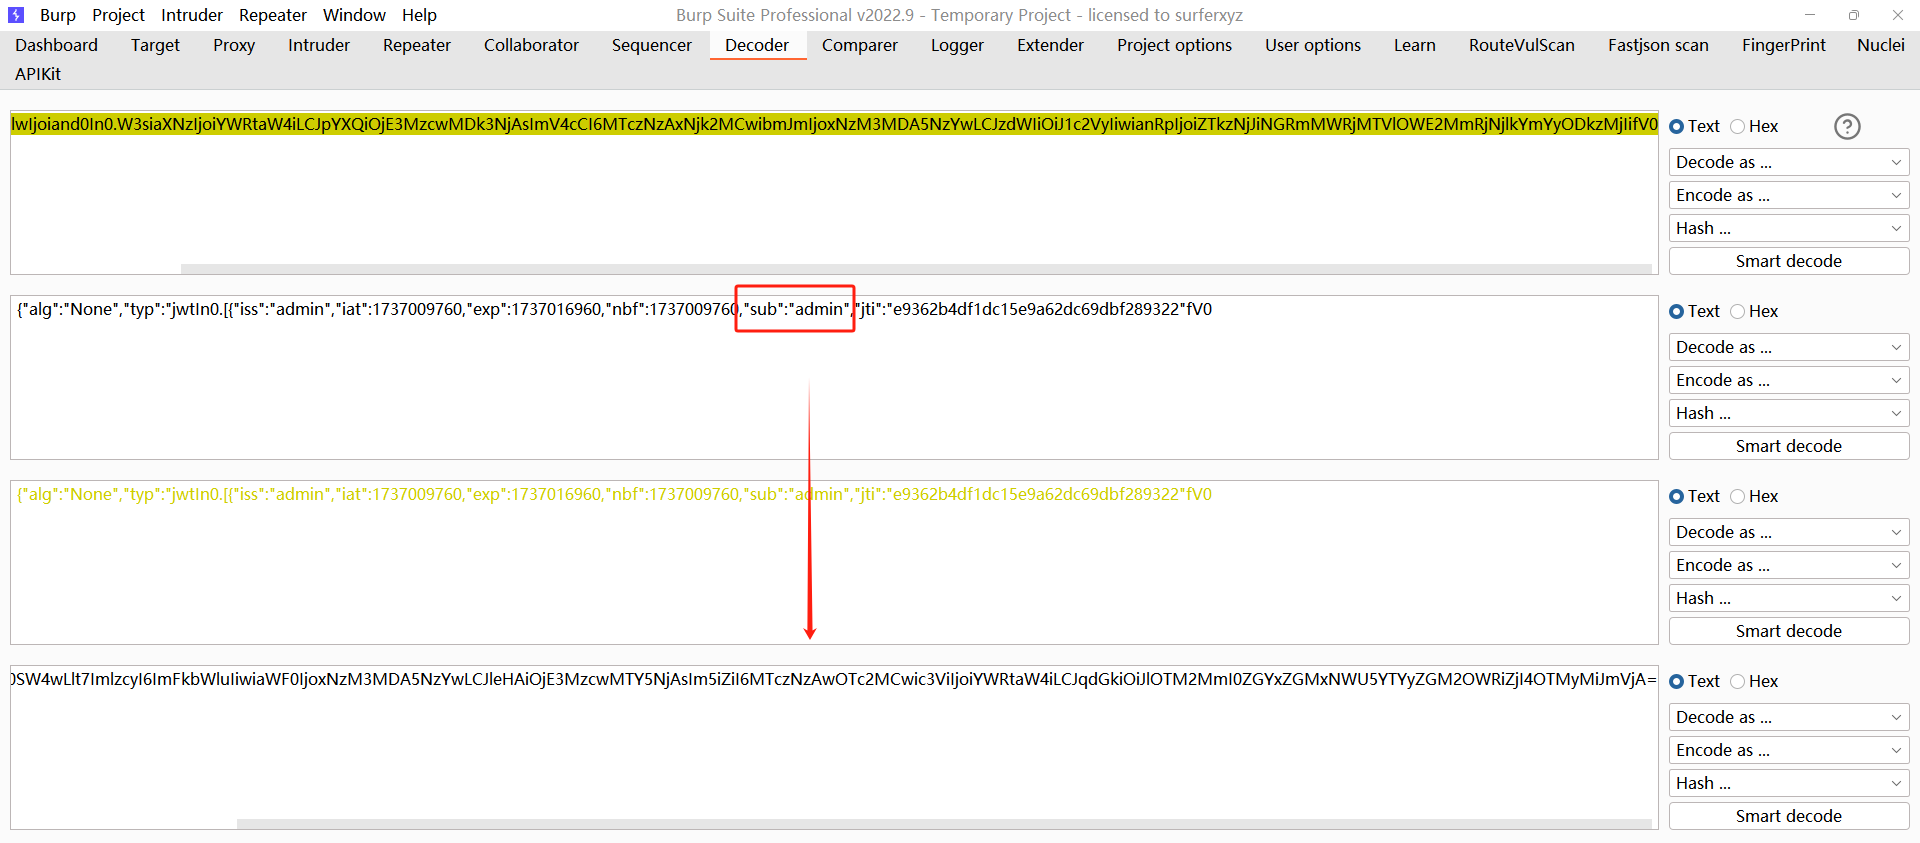Open the Fastjson scan tab

[1658, 45]
